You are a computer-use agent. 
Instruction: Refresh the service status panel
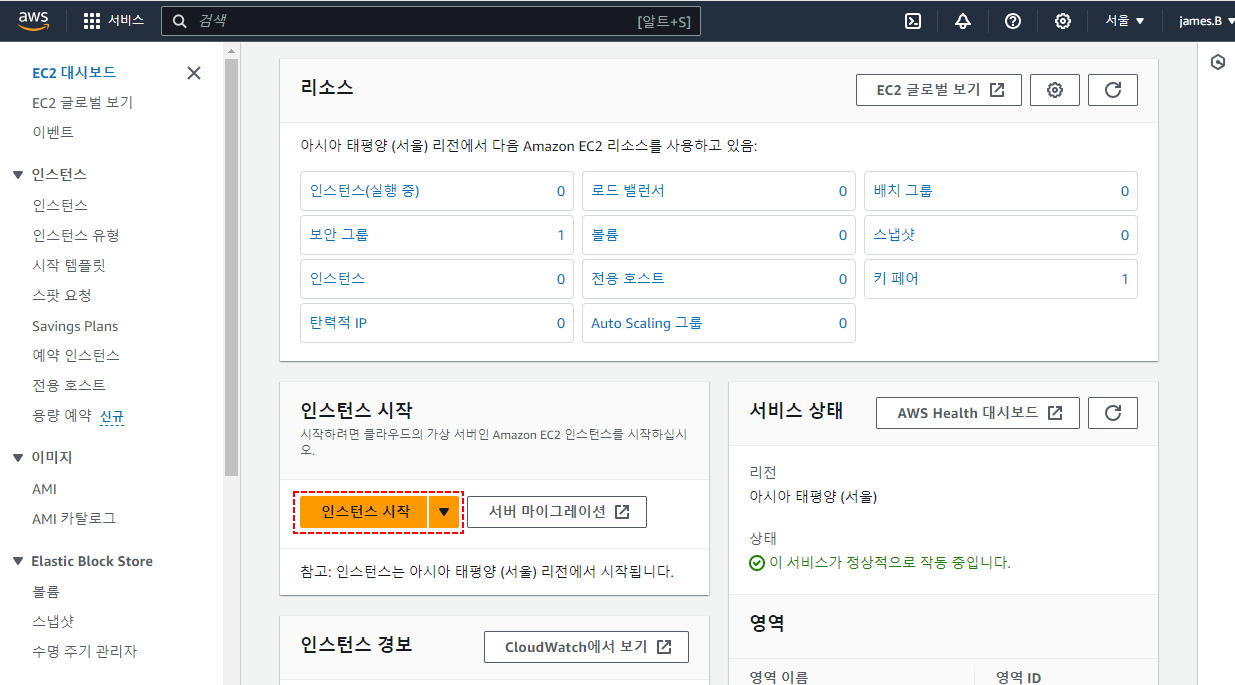coord(1113,413)
